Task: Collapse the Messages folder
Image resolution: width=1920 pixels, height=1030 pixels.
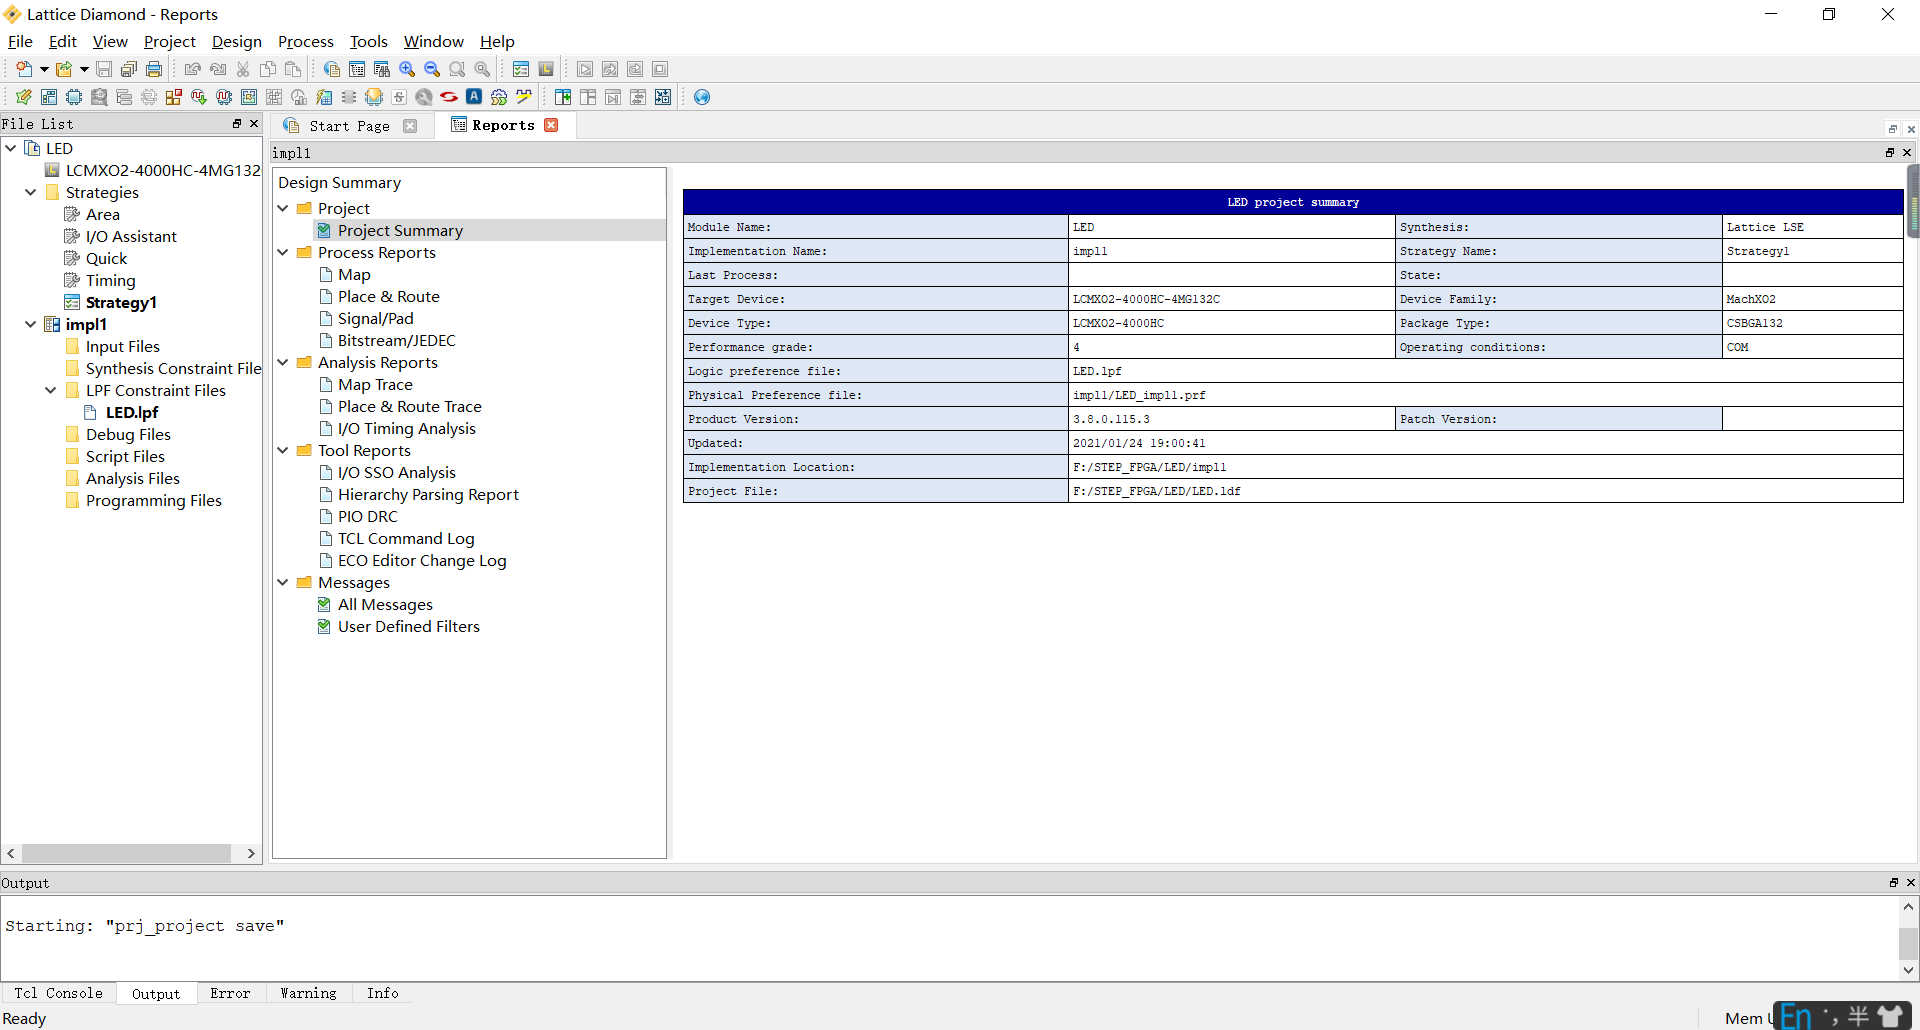Action: [283, 582]
